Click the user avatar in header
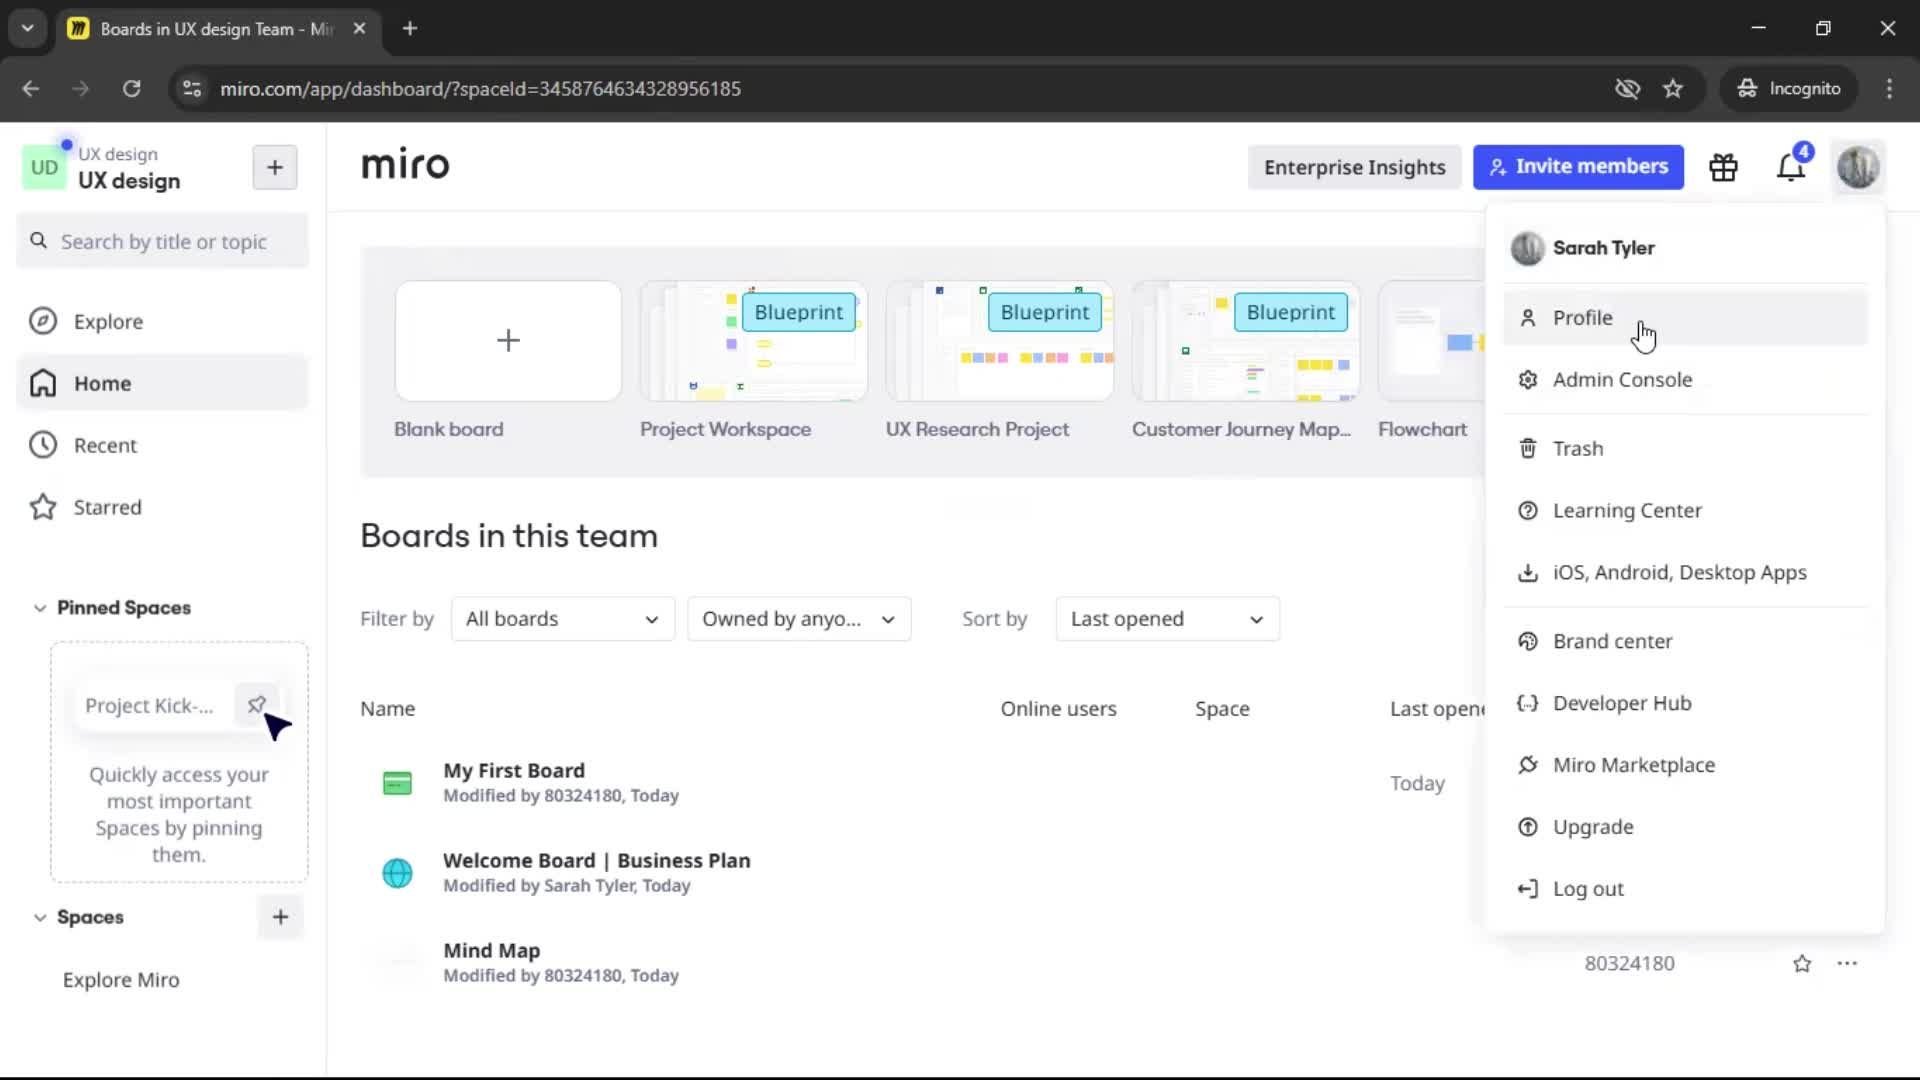This screenshot has width=1920, height=1080. [x=1858, y=167]
